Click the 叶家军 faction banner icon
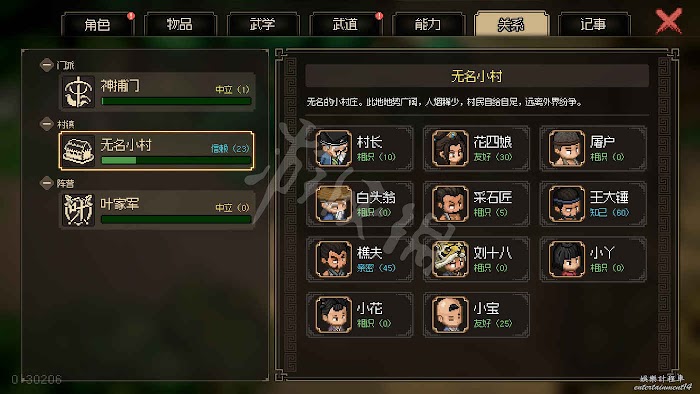The height and width of the screenshot is (394, 700). tap(78, 210)
